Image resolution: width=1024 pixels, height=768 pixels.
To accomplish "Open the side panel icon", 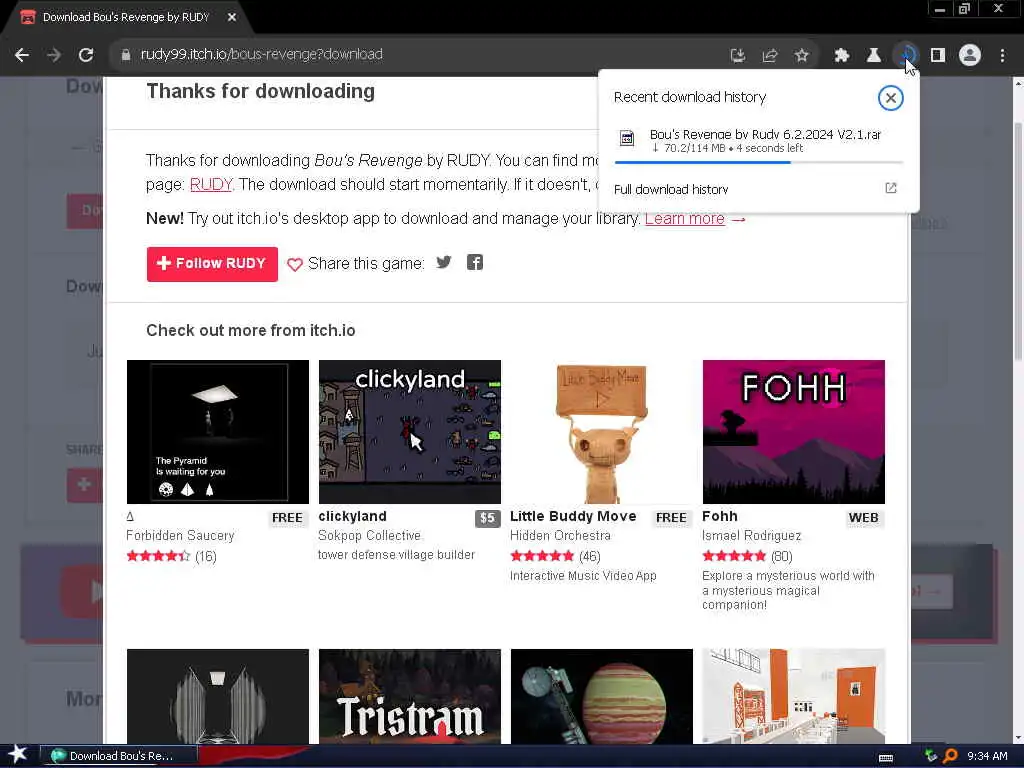I will [x=938, y=56].
